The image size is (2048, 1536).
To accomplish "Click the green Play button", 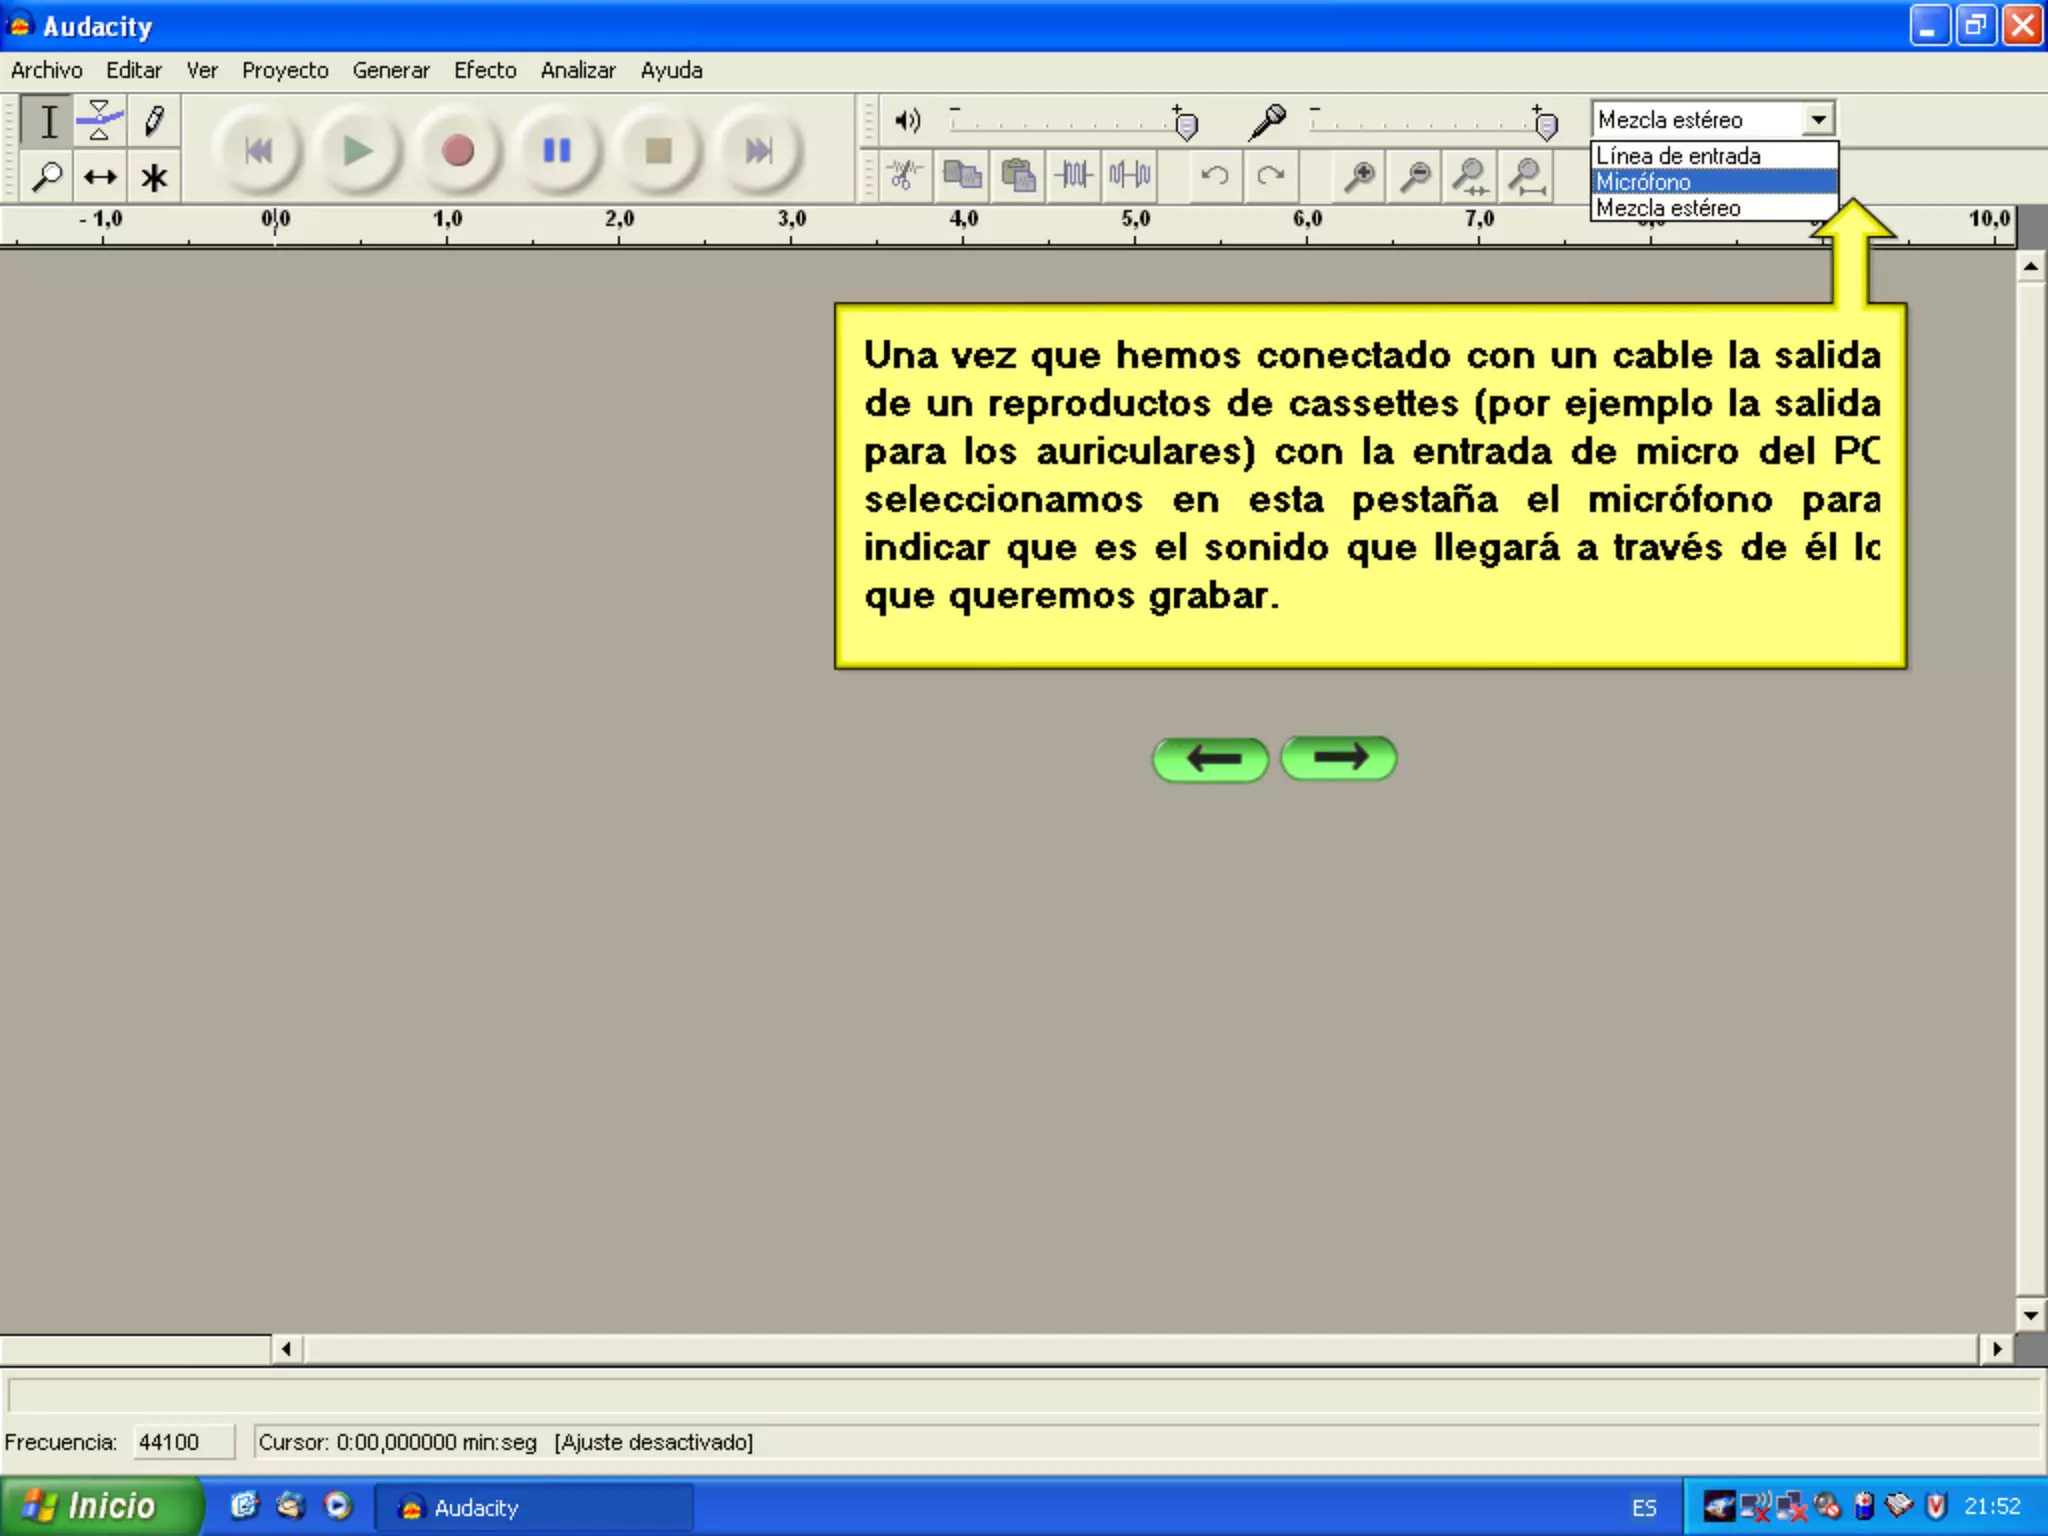I will click(357, 151).
